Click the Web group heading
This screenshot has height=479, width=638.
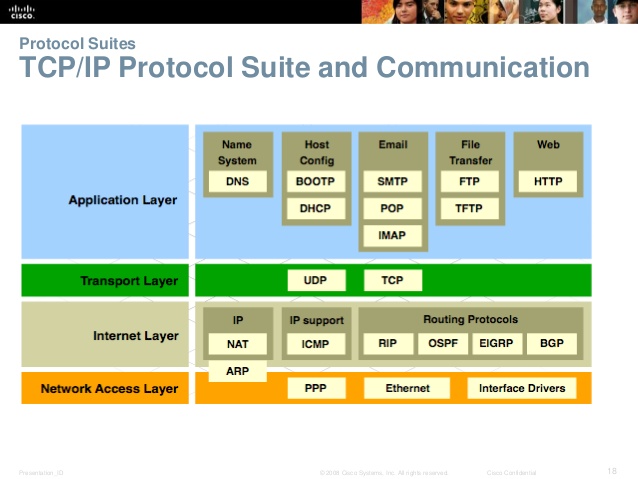548,144
